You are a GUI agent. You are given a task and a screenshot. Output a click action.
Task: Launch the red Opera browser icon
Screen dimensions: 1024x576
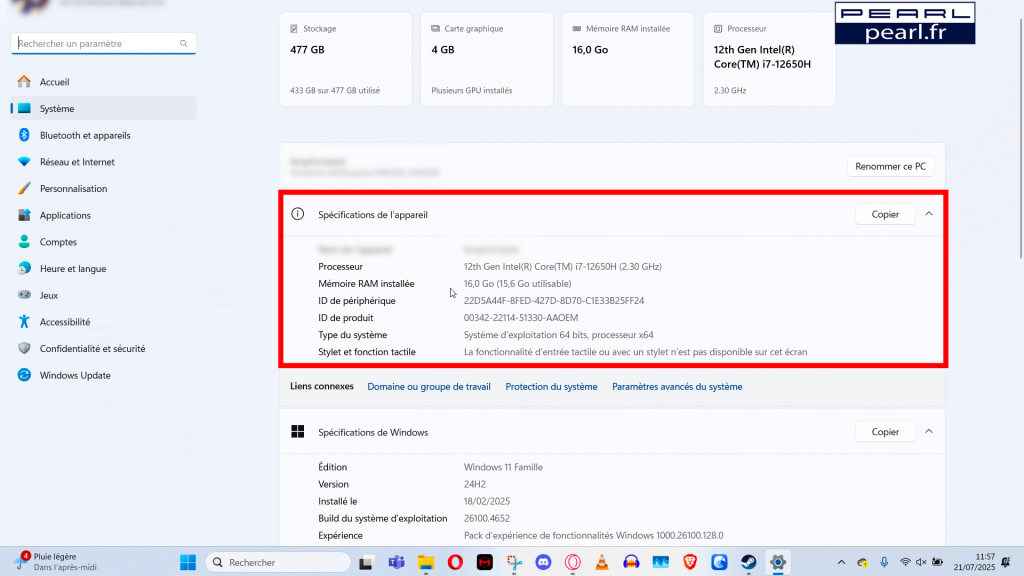tap(455, 562)
